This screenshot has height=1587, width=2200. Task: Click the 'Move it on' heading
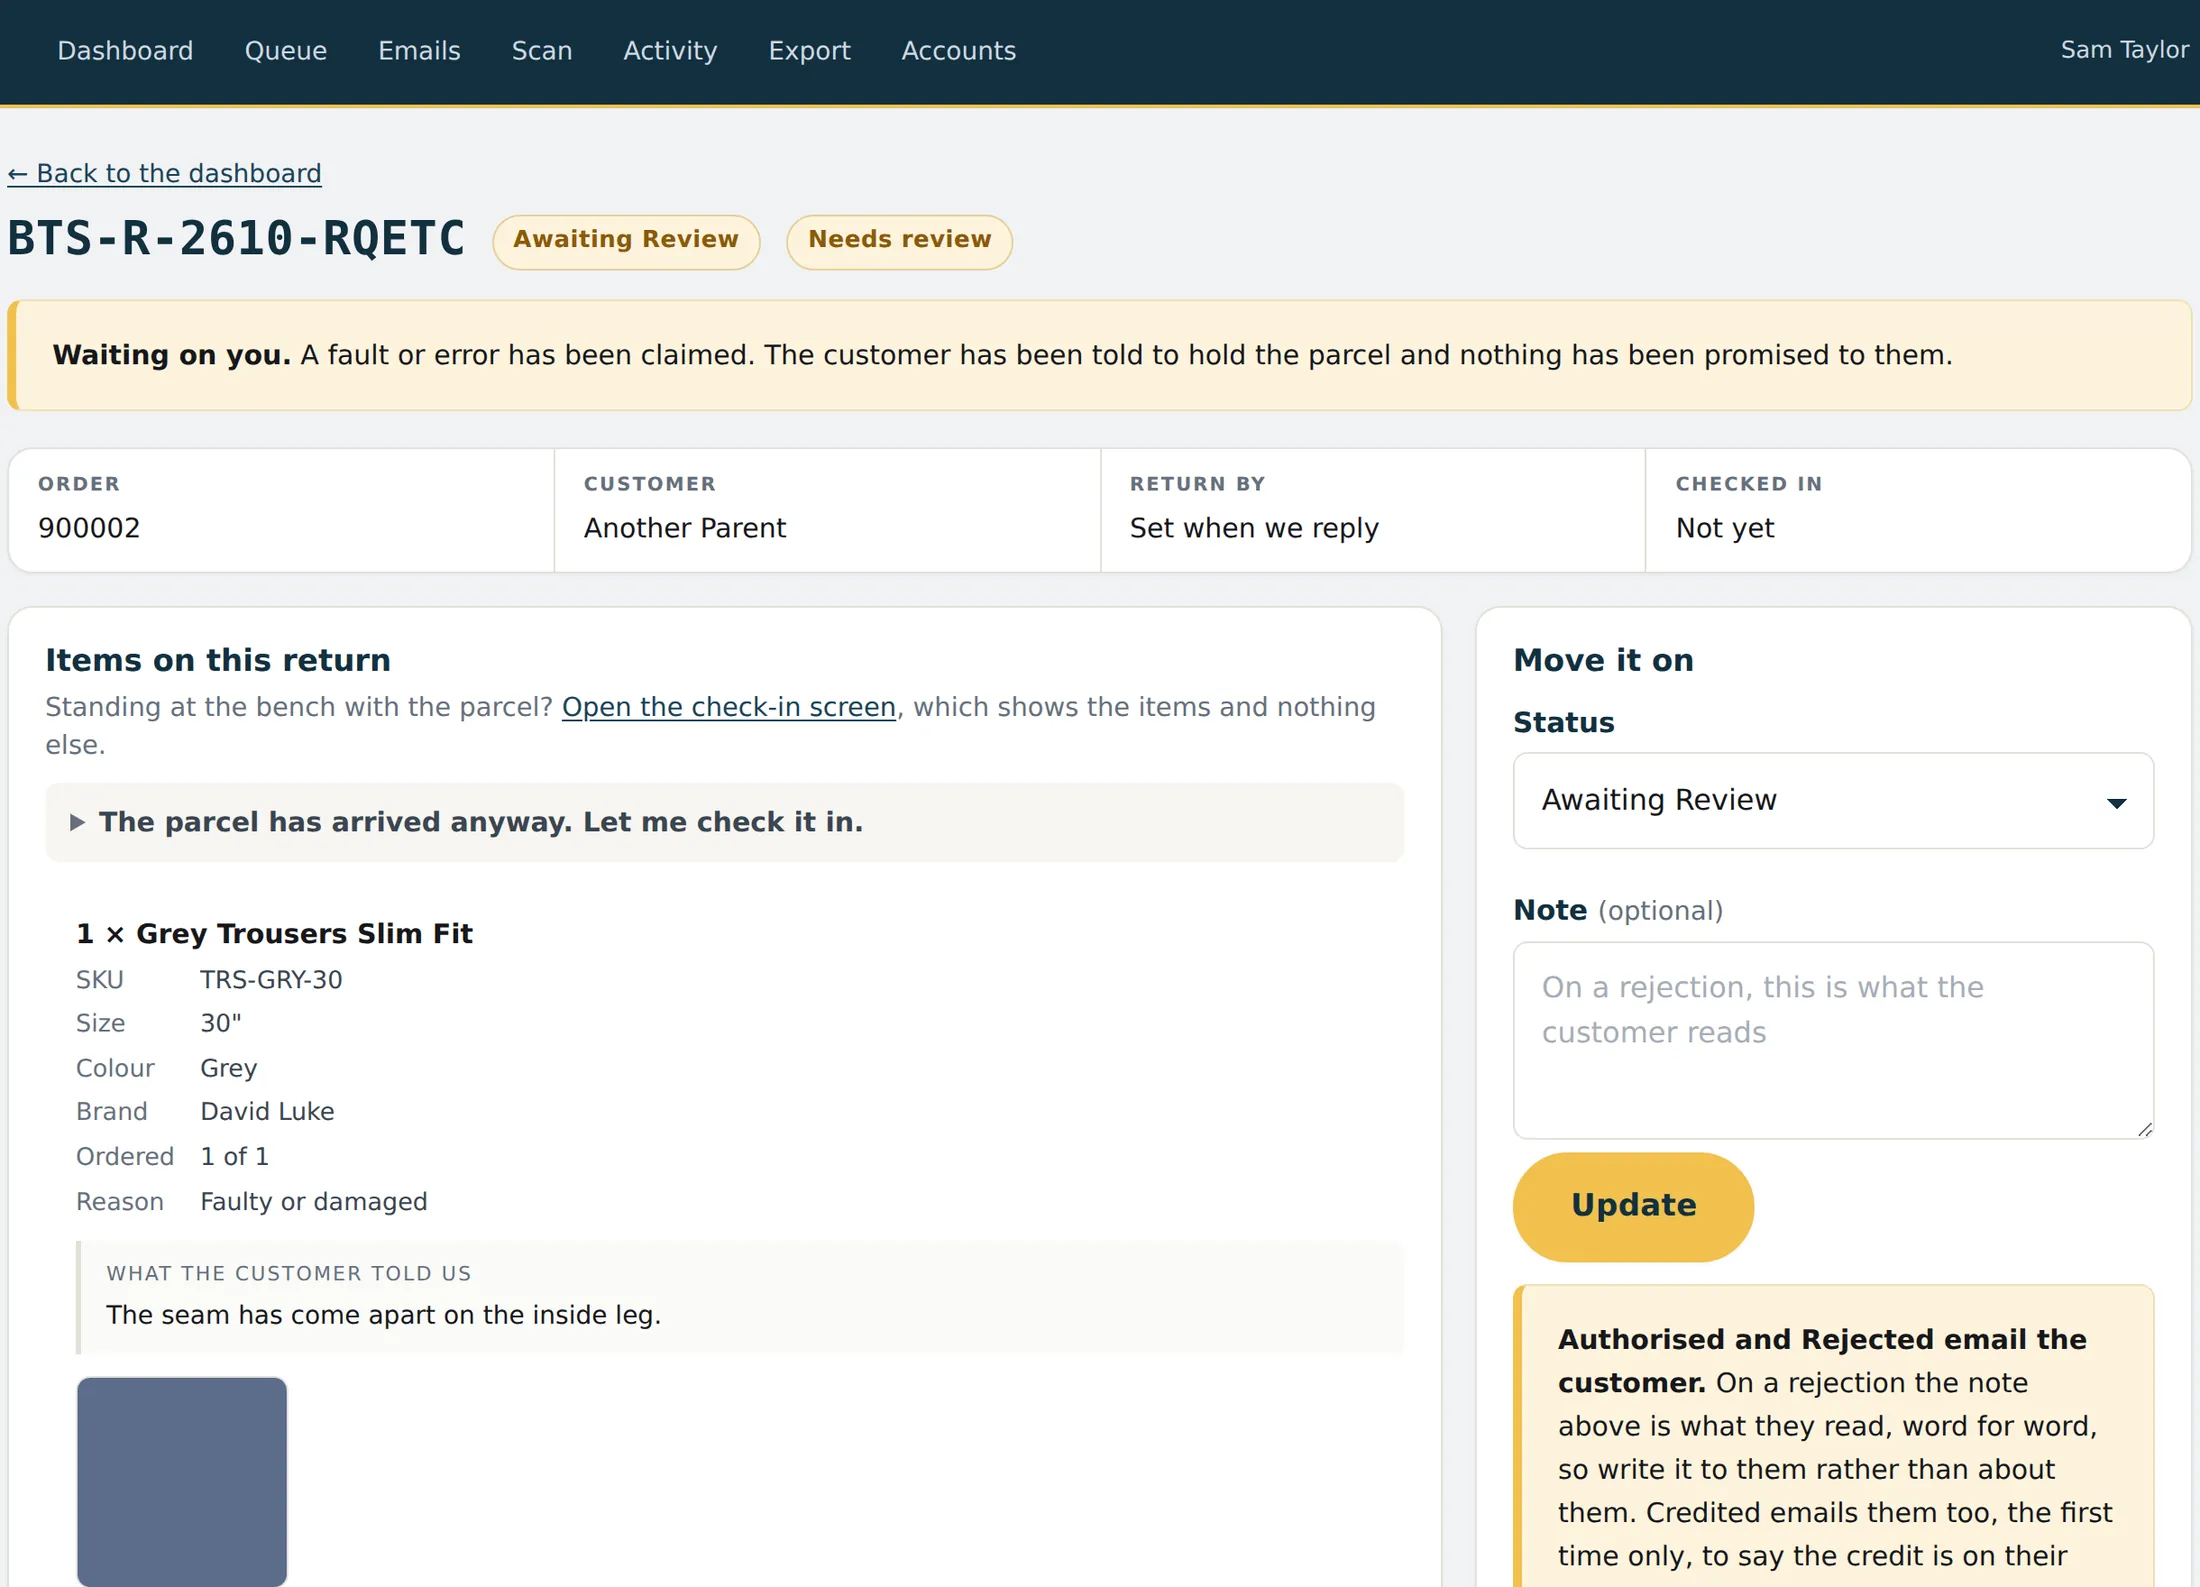(1603, 660)
